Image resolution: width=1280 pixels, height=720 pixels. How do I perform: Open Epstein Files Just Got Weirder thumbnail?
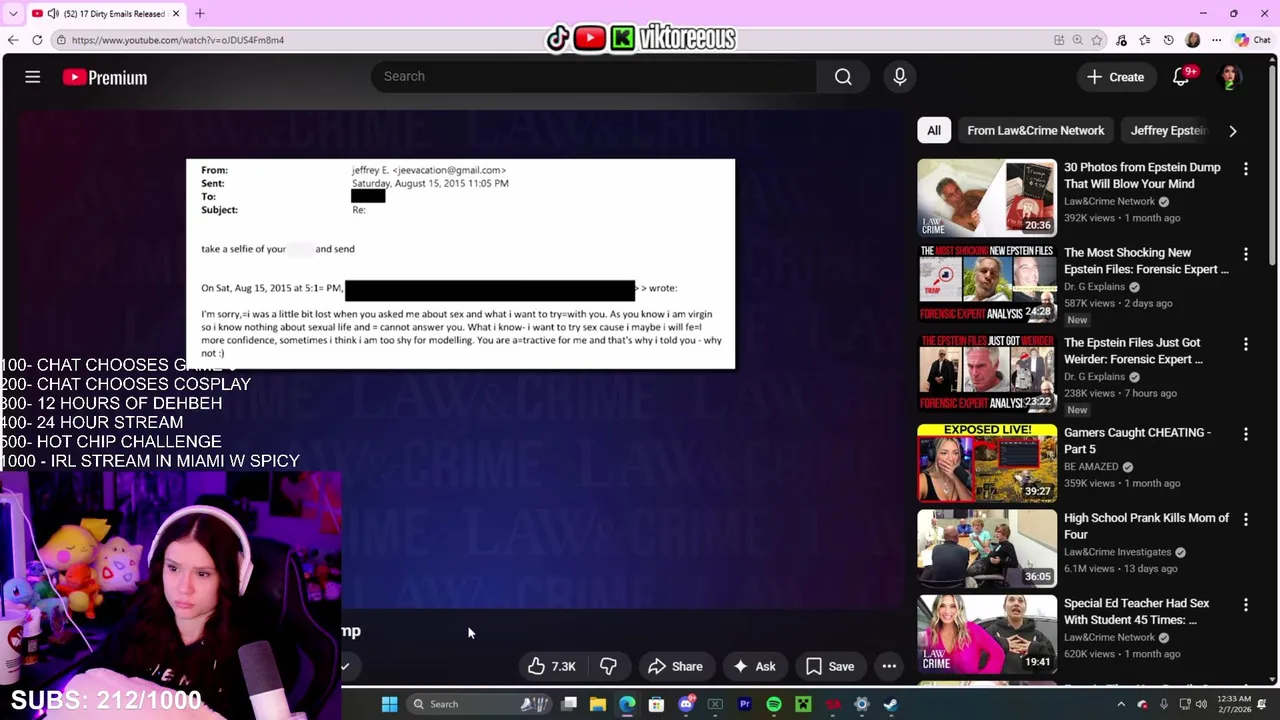click(x=987, y=373)
